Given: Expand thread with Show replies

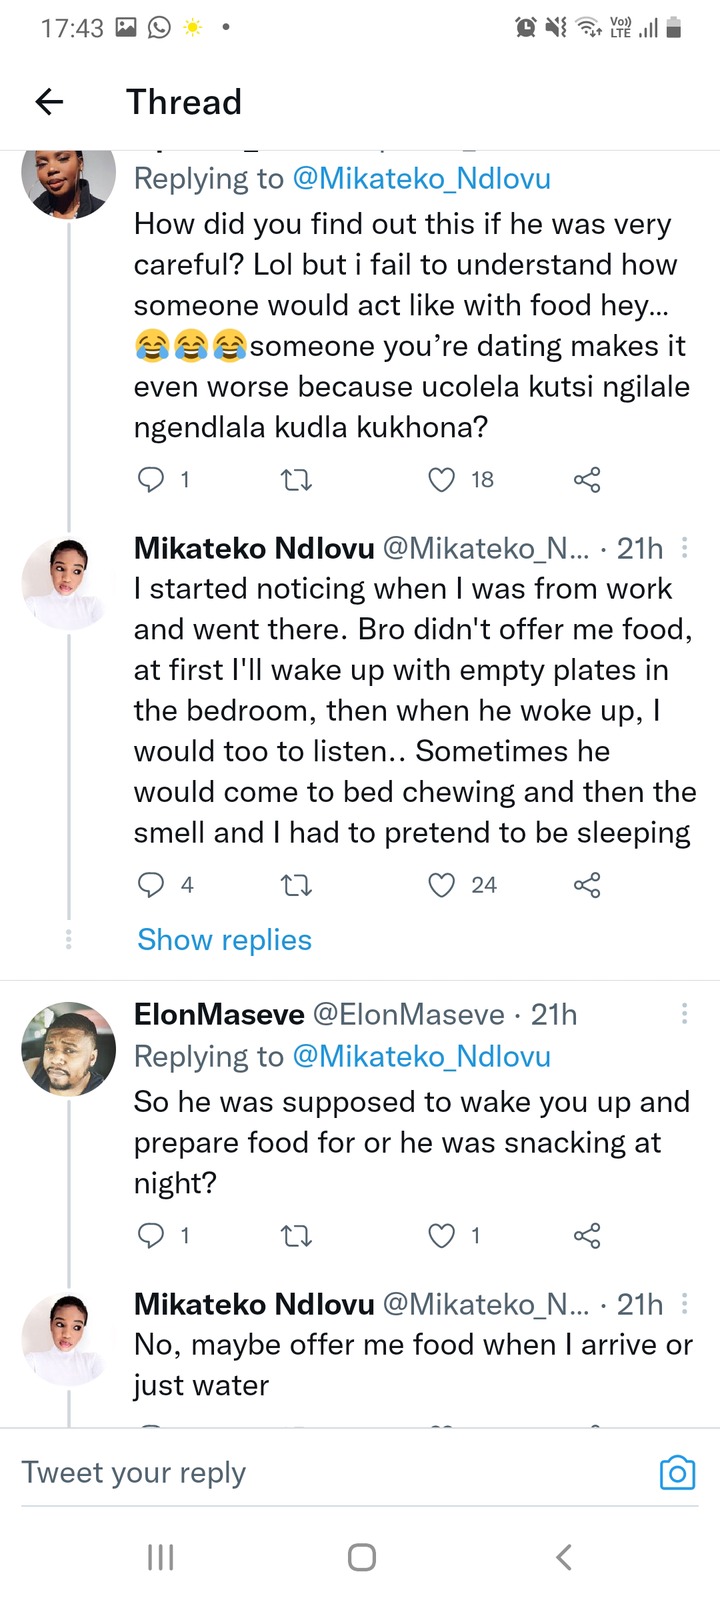Looking at the screenshot, I should click(x=224, y=940).
